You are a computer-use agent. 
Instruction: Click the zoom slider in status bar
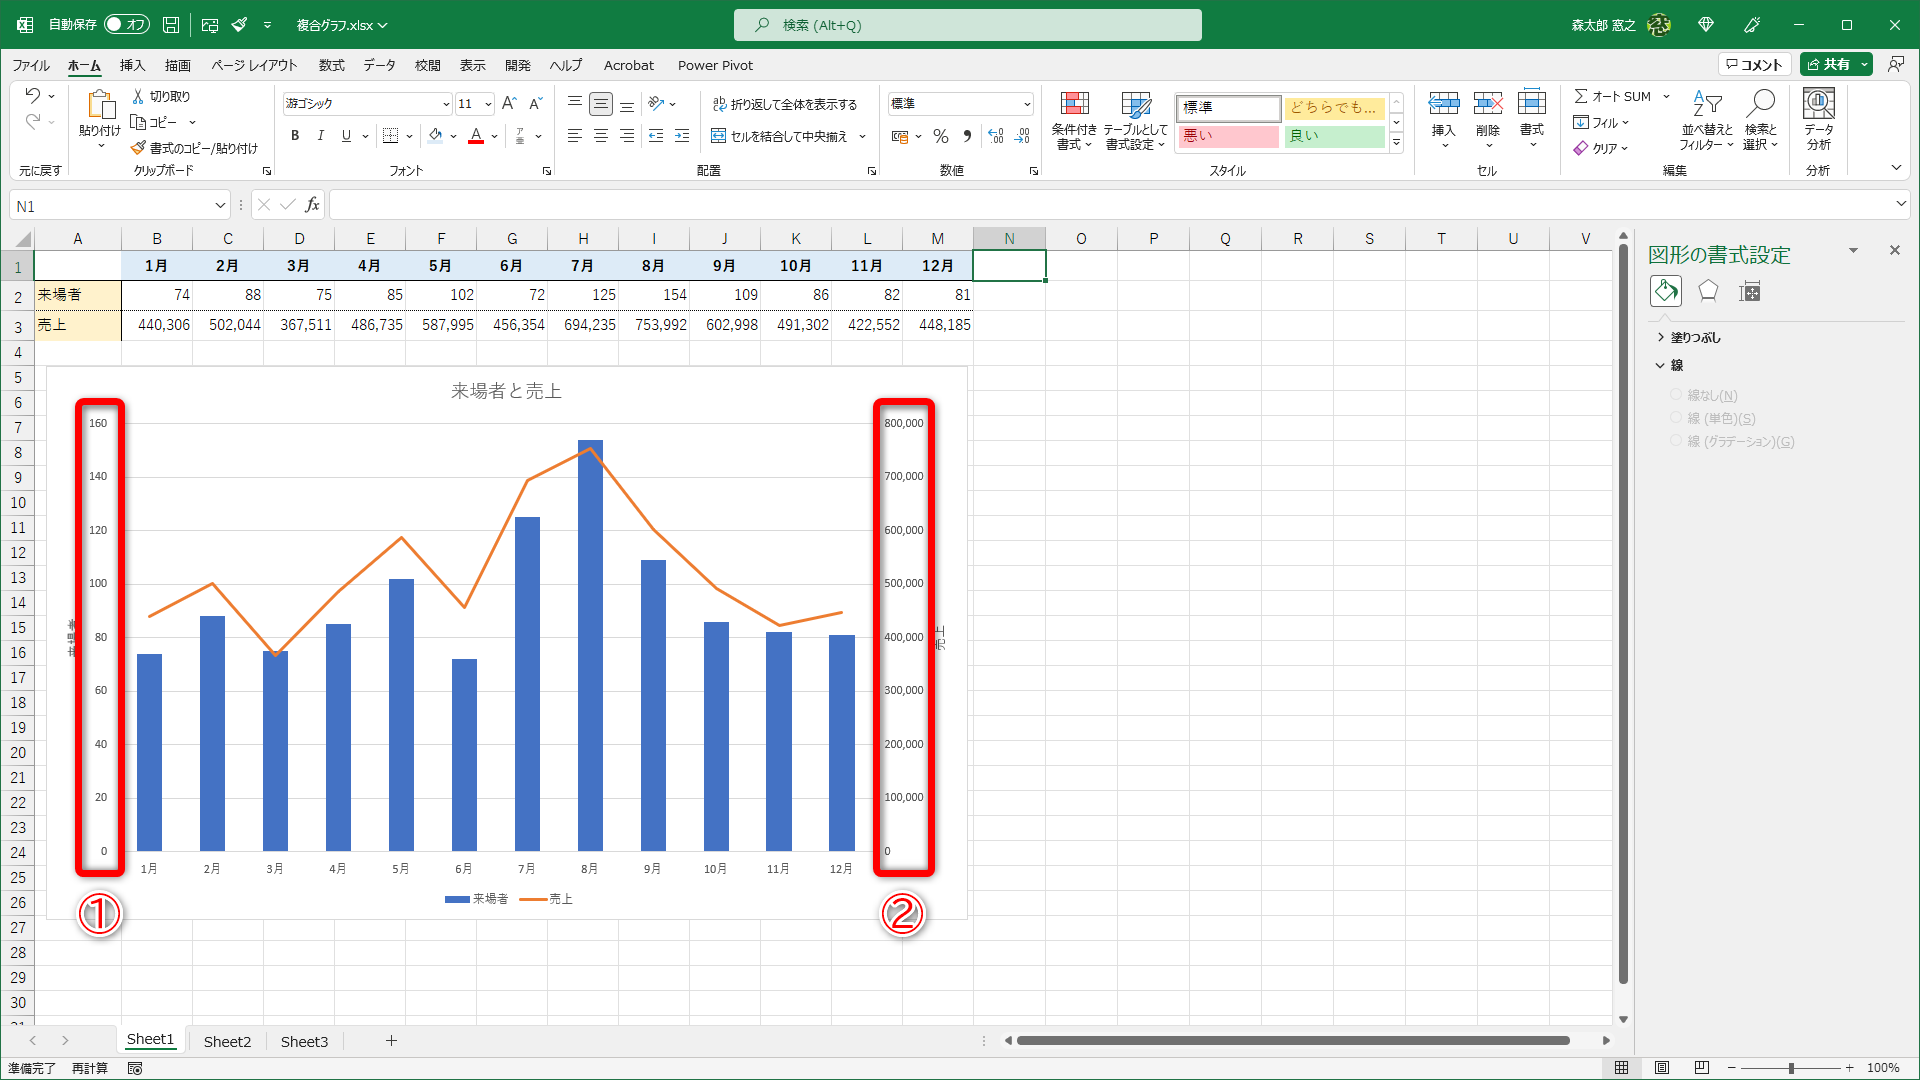click(1790, 1068)
